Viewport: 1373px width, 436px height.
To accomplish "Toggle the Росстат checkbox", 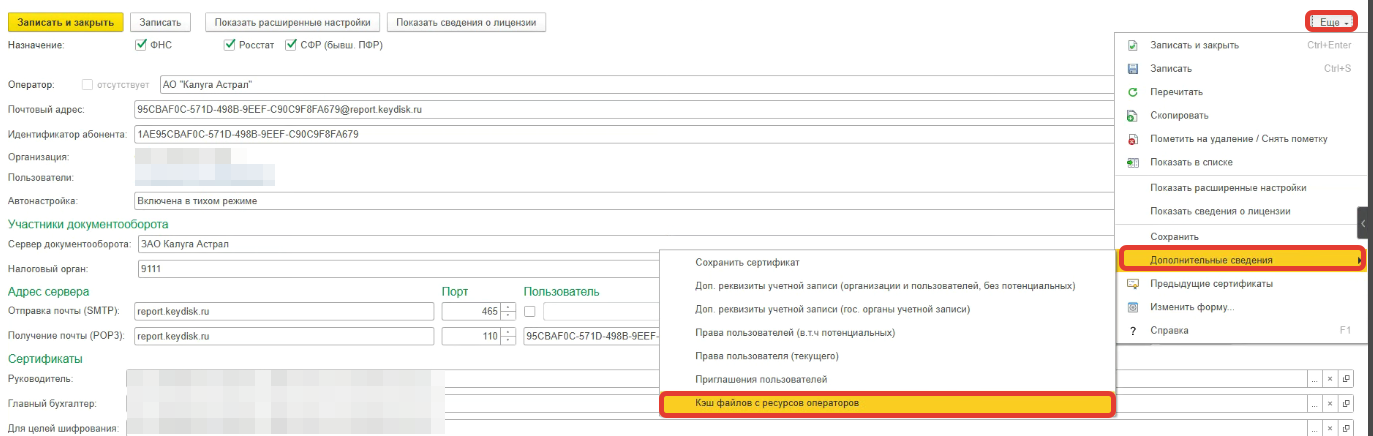I will click(230, 45).
